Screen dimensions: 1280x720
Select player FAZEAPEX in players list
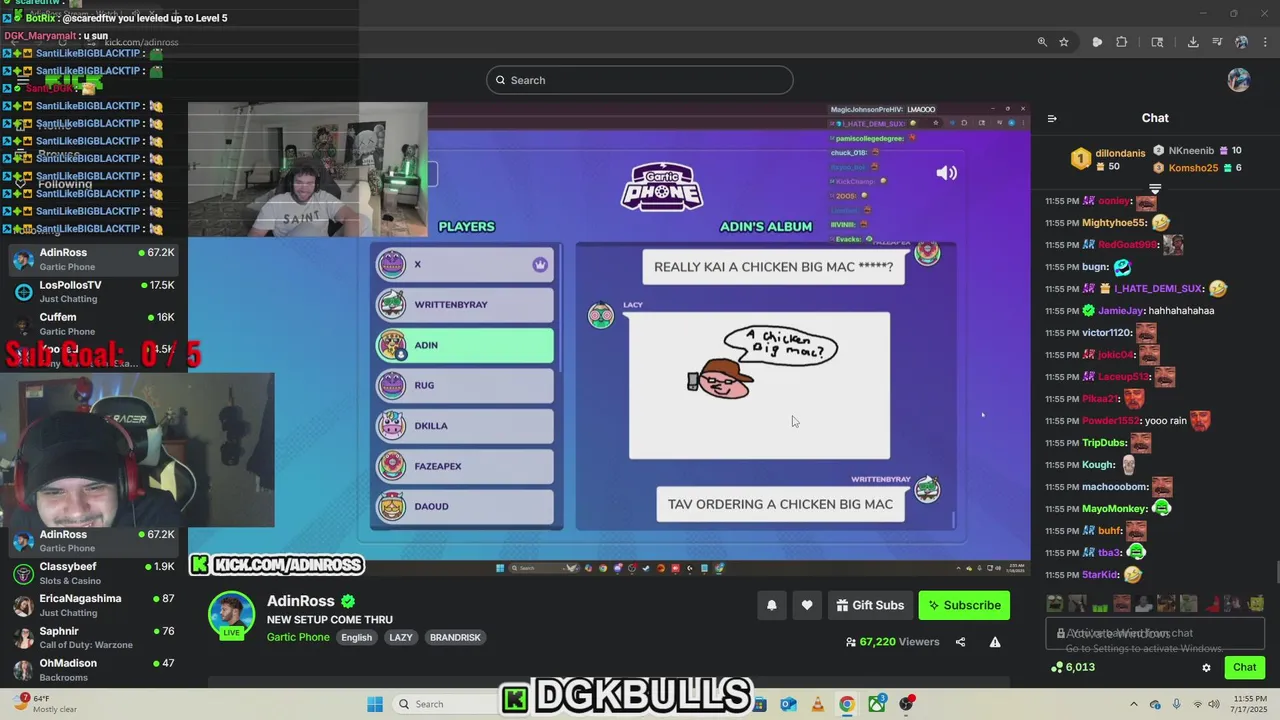point(464,466)
